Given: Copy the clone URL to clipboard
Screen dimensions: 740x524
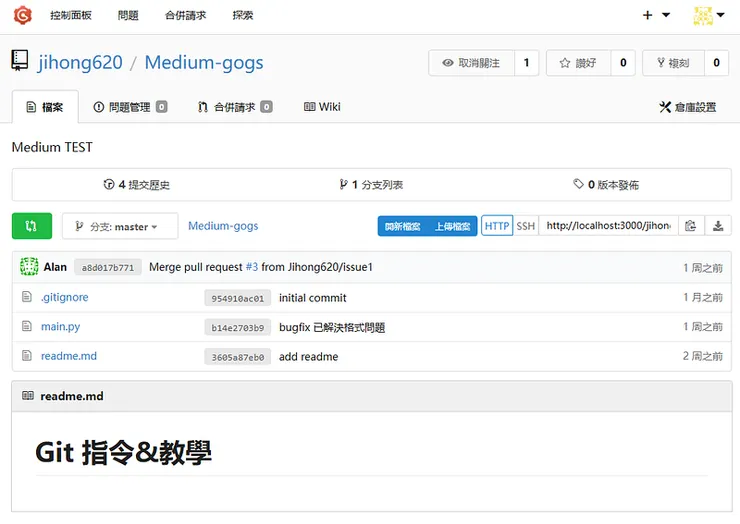Looking at the screenshot, I should tap(691, 226).
